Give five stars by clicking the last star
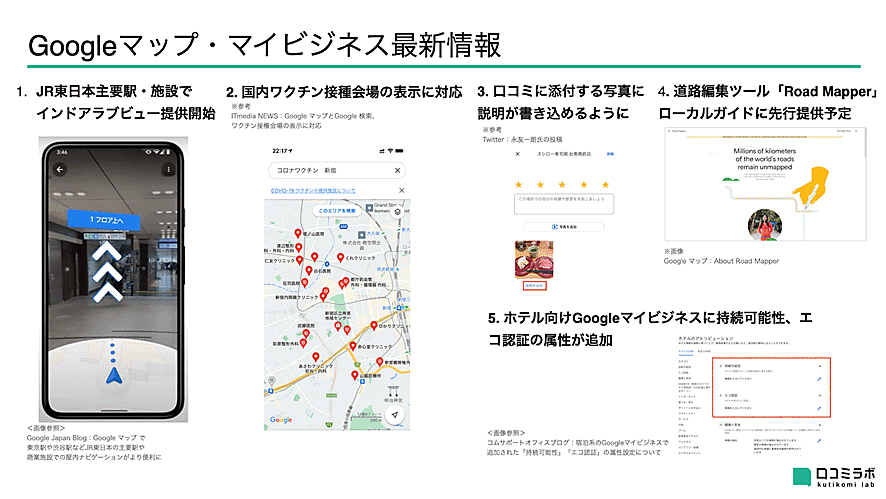The image size is (886, 499). [x=608, y=184]
